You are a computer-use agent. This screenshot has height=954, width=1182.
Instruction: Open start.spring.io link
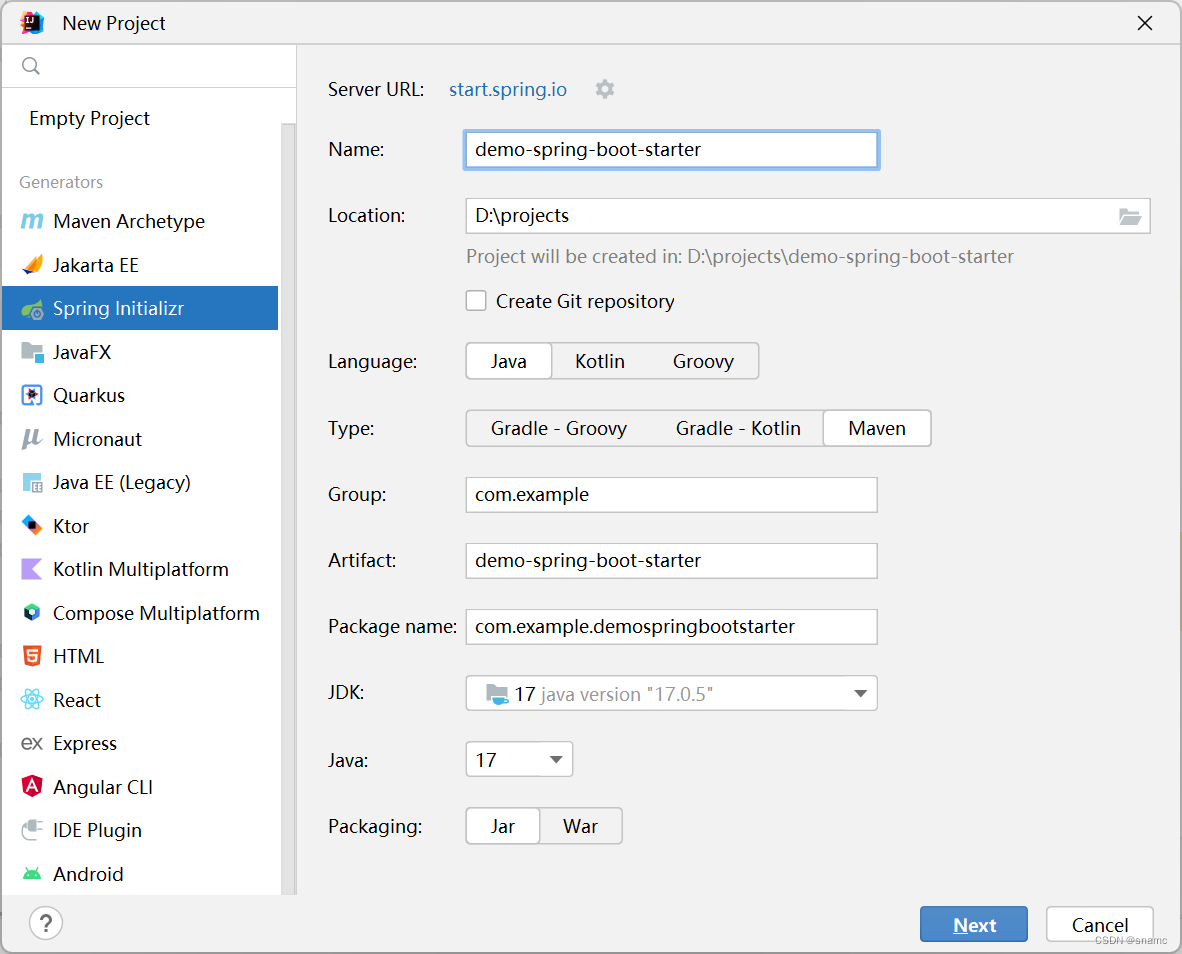507,89
